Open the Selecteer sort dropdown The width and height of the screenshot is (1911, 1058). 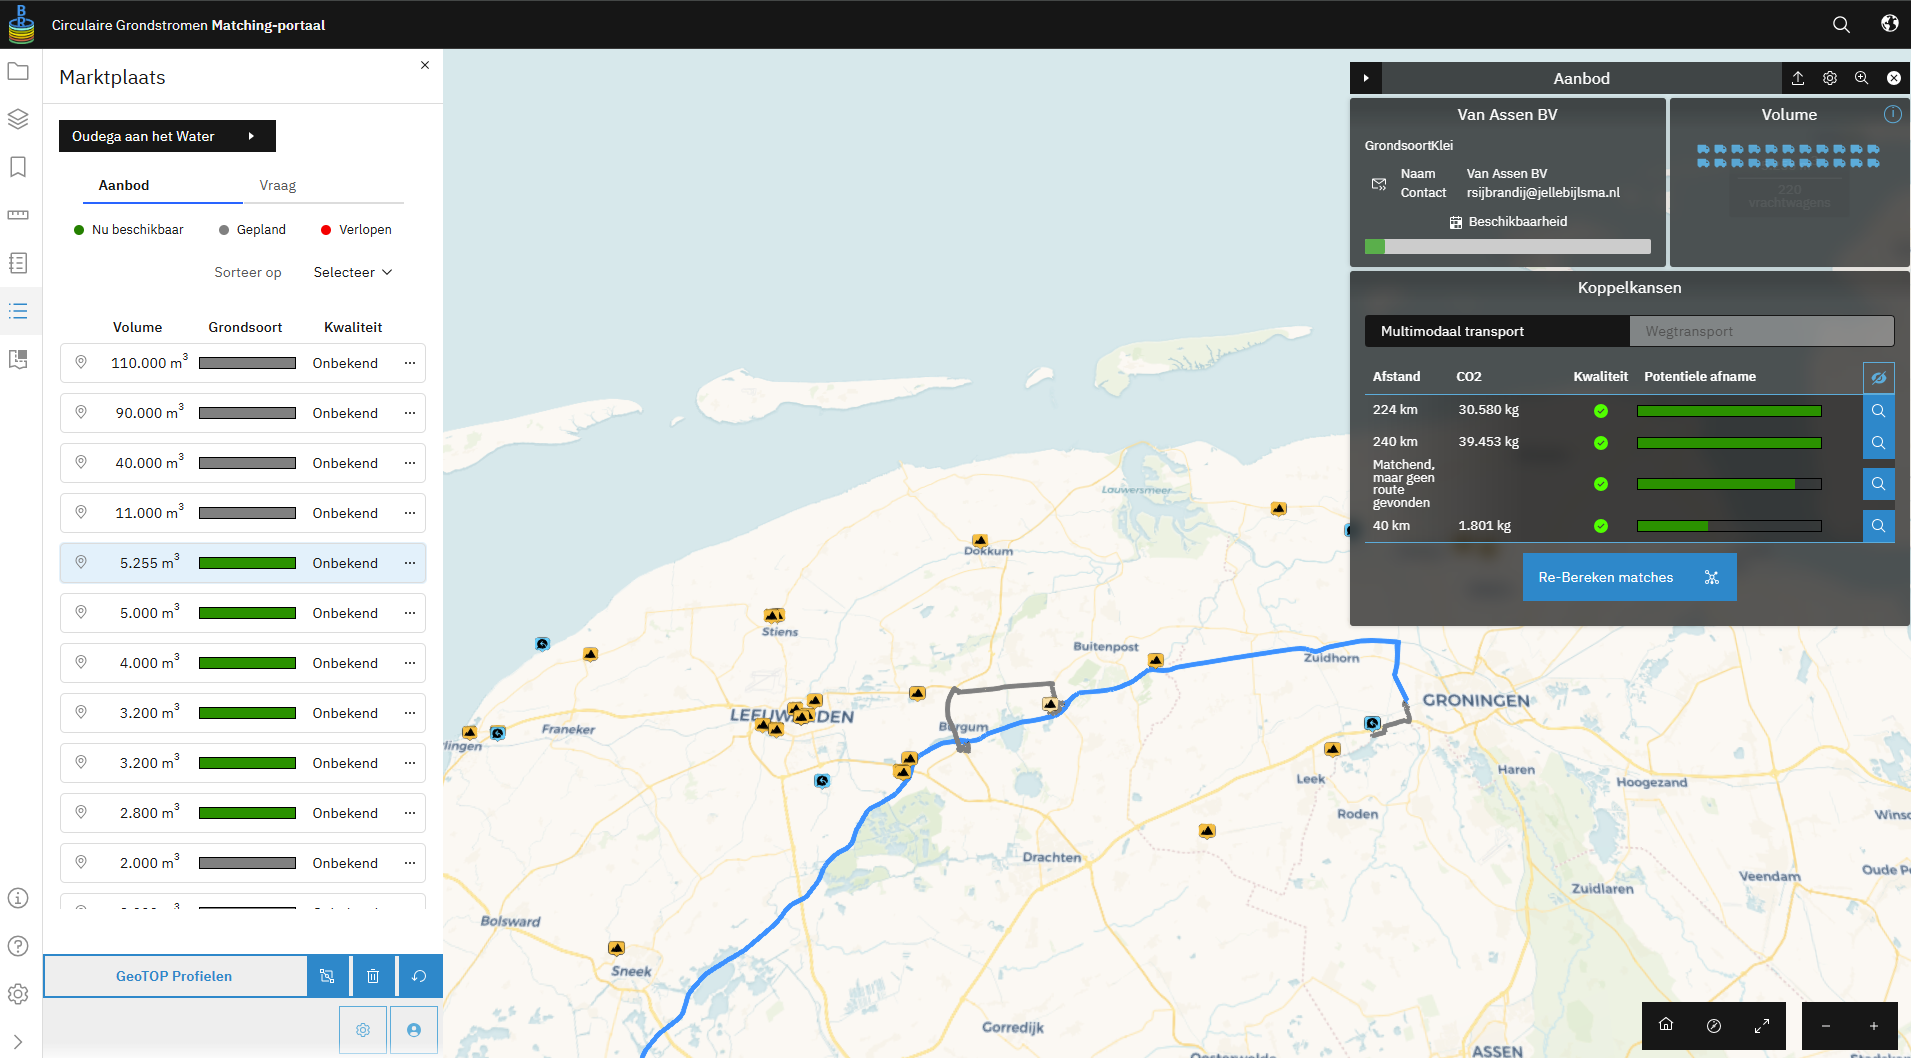point(353,272)
